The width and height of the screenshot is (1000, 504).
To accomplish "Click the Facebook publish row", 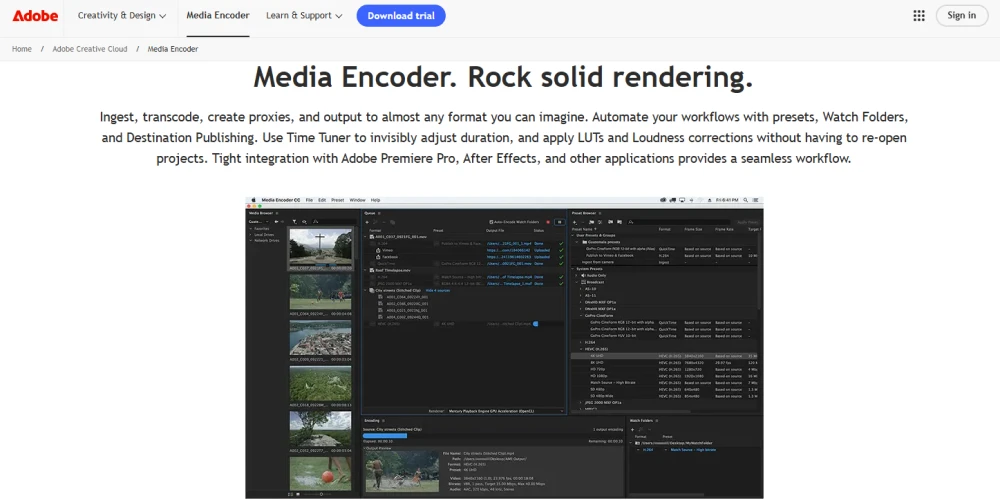I will point(464,257).
